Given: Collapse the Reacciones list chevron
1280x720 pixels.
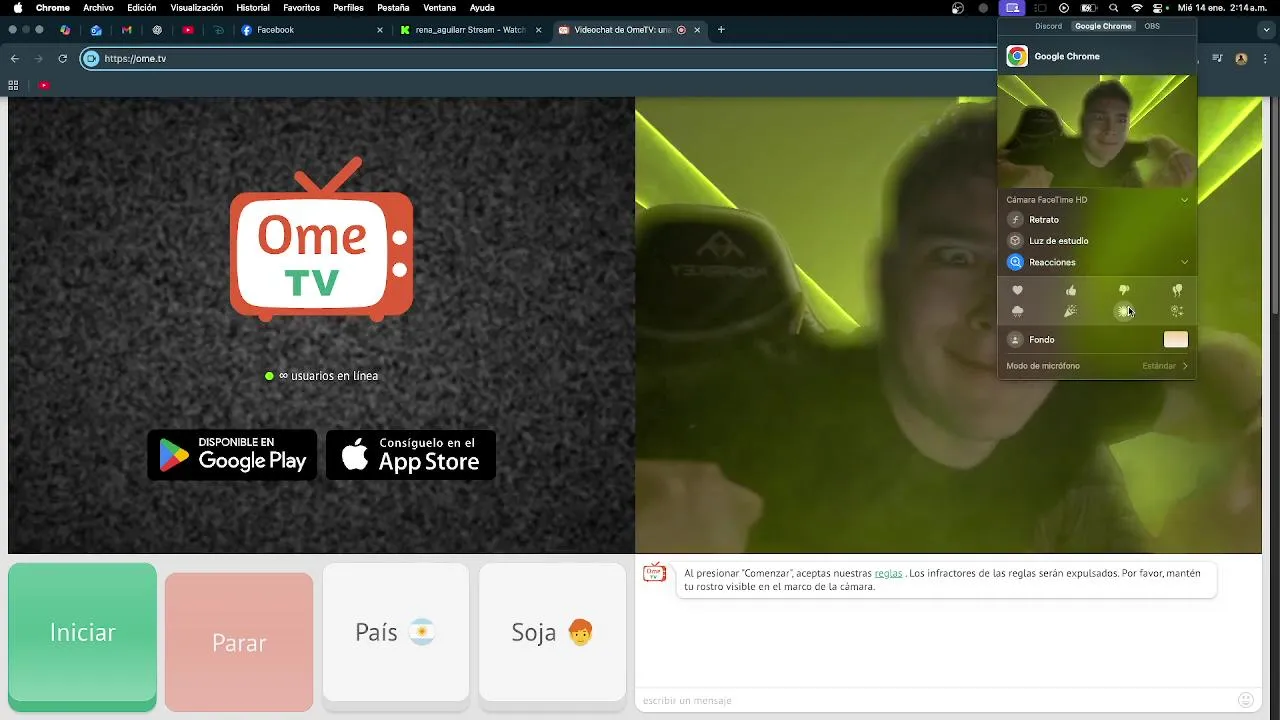Looking at the screenshot, I should (1185, 262).
